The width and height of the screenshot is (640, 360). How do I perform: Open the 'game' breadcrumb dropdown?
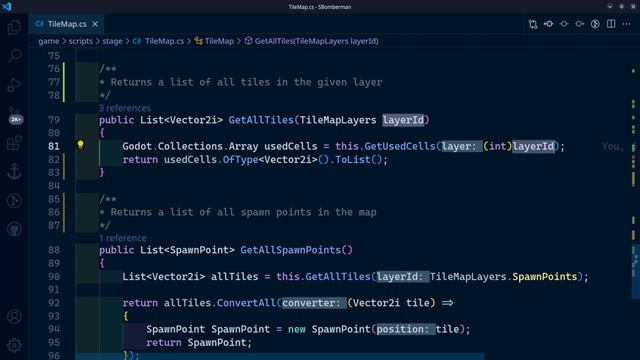pyautogui.click(x=49, y=41)
